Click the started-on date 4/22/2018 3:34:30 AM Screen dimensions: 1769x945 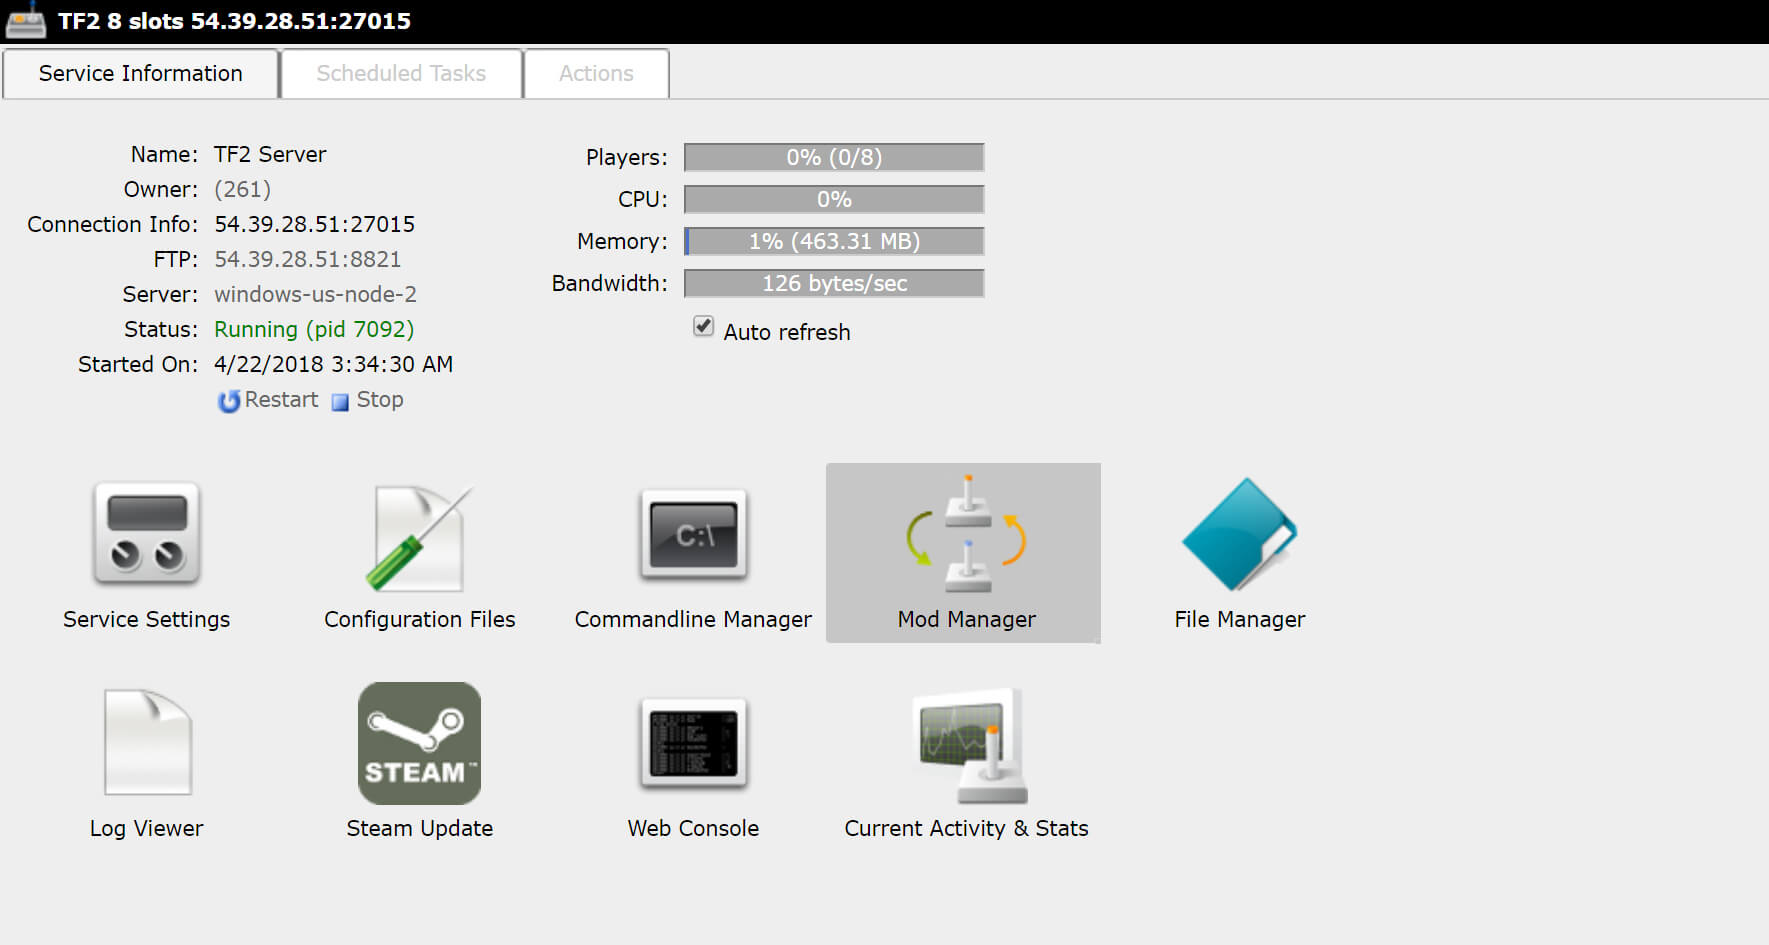pyautogui.click(x=333, y=365)
